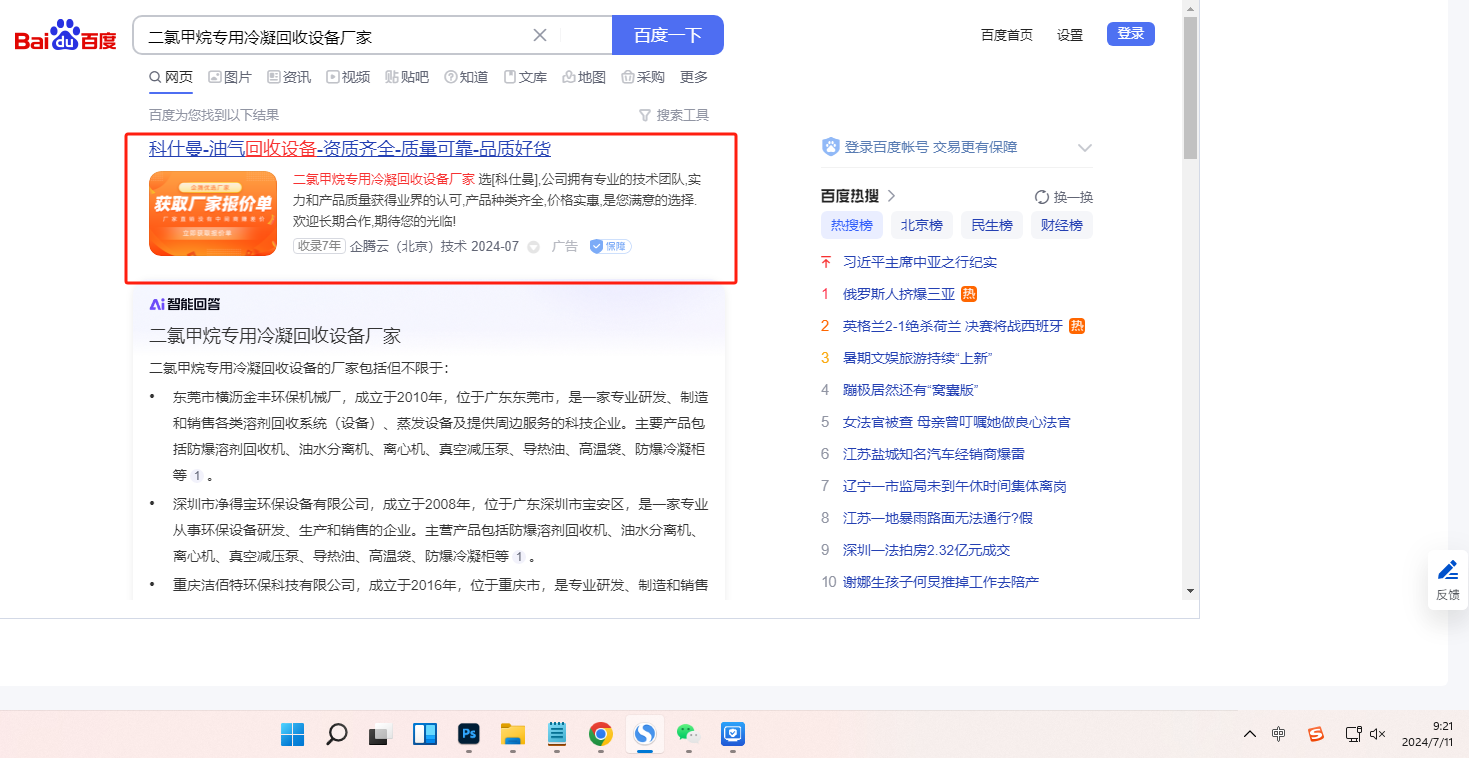Screen dimensions: 1469x758
Task: Switch to the 地图 tab
Action: point(584,77)
